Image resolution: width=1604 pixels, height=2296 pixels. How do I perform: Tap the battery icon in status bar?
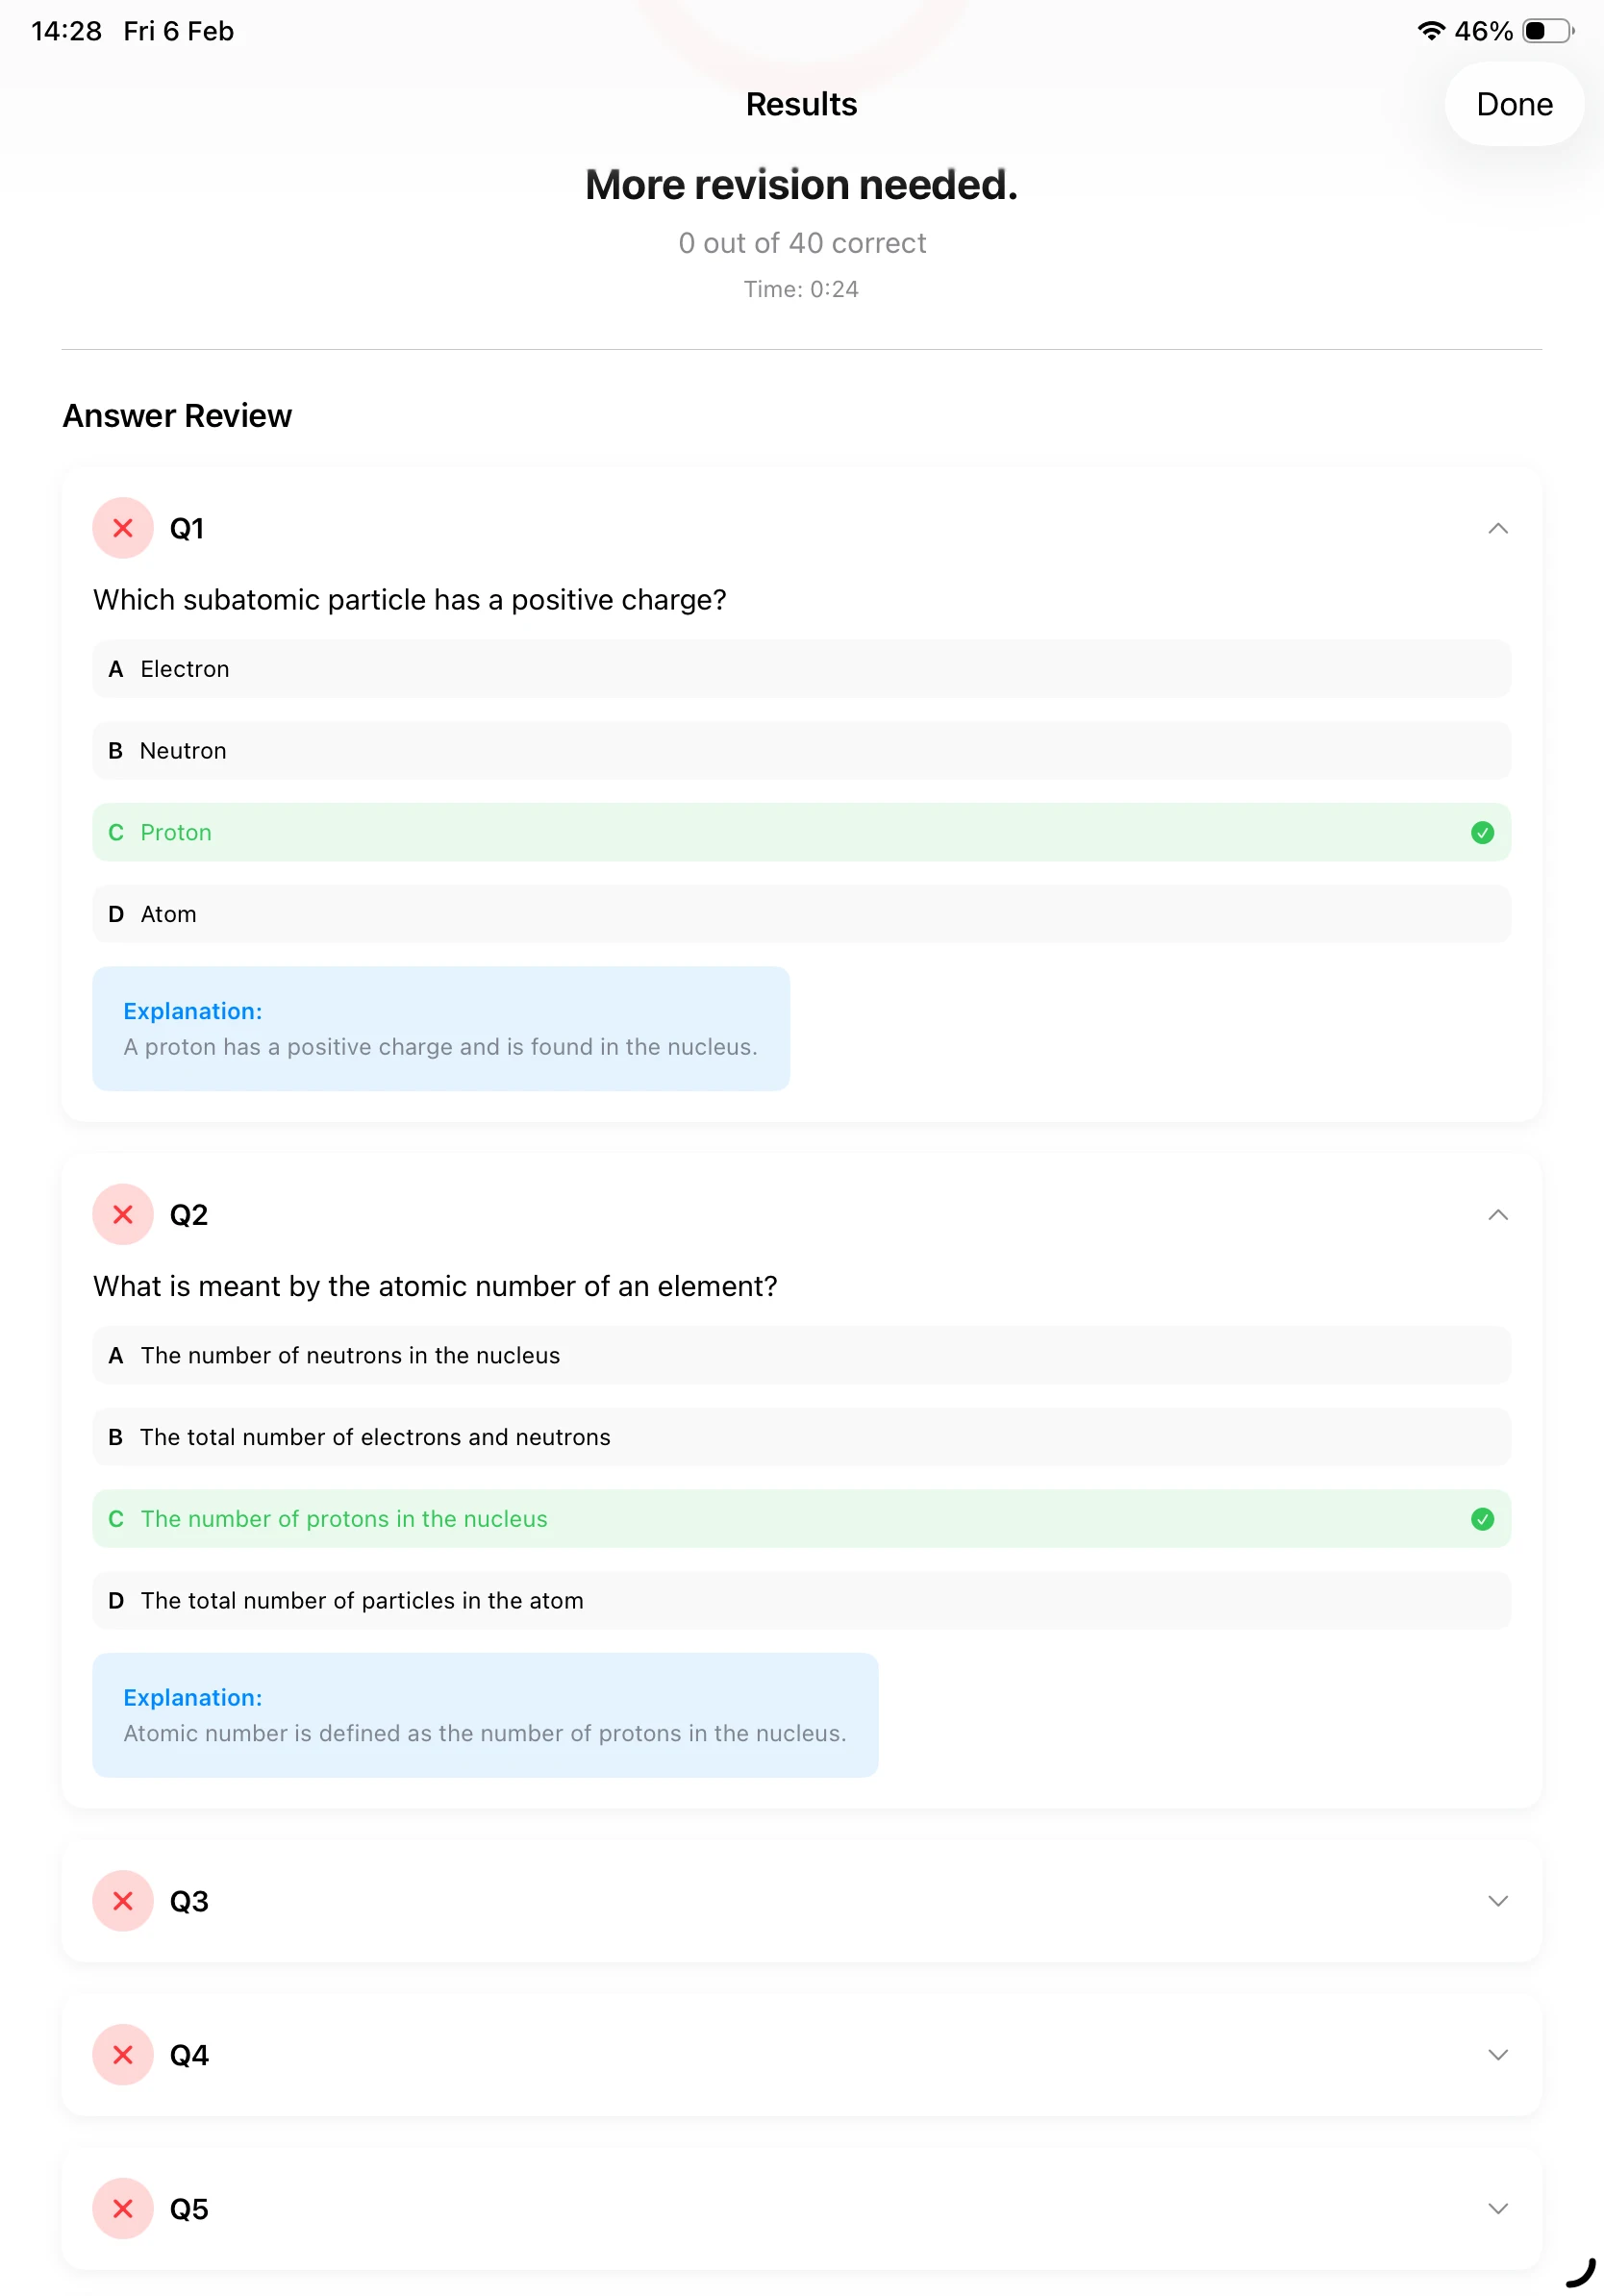[1547, 31]
